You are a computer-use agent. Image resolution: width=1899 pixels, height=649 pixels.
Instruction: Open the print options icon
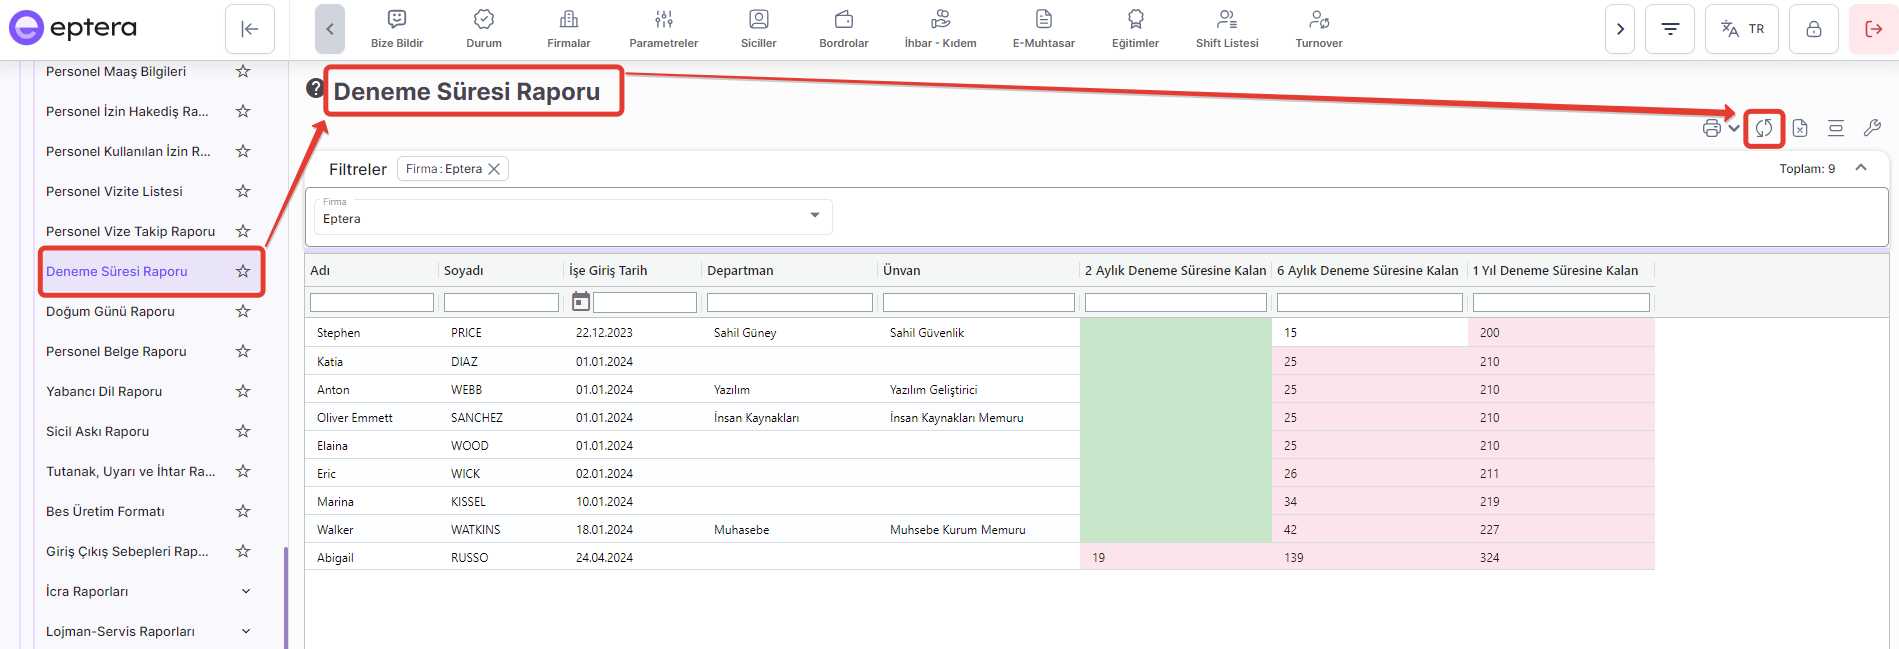pos(1713,128)
